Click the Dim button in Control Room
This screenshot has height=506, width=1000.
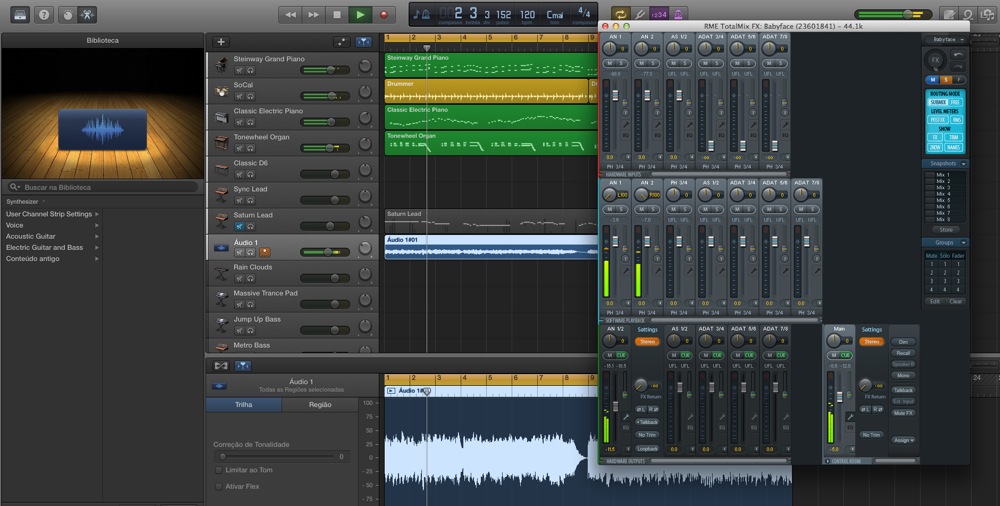pos(903,341)
